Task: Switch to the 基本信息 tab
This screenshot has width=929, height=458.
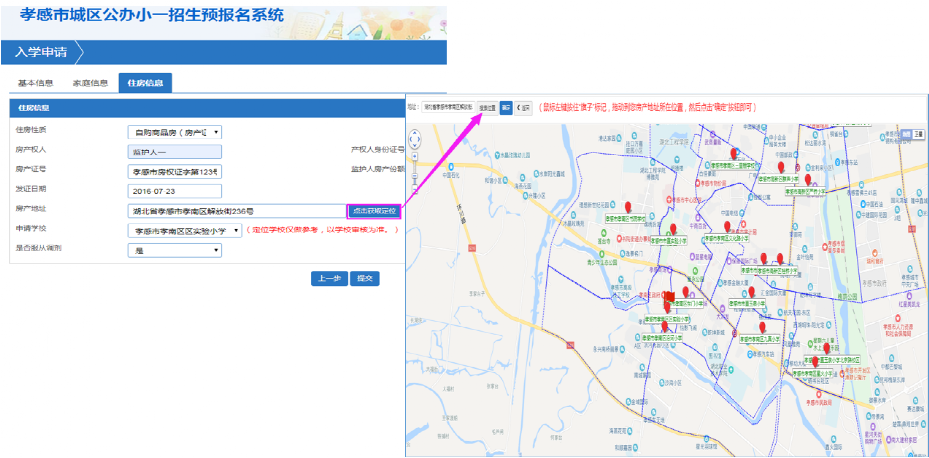Action: point(37,83)
